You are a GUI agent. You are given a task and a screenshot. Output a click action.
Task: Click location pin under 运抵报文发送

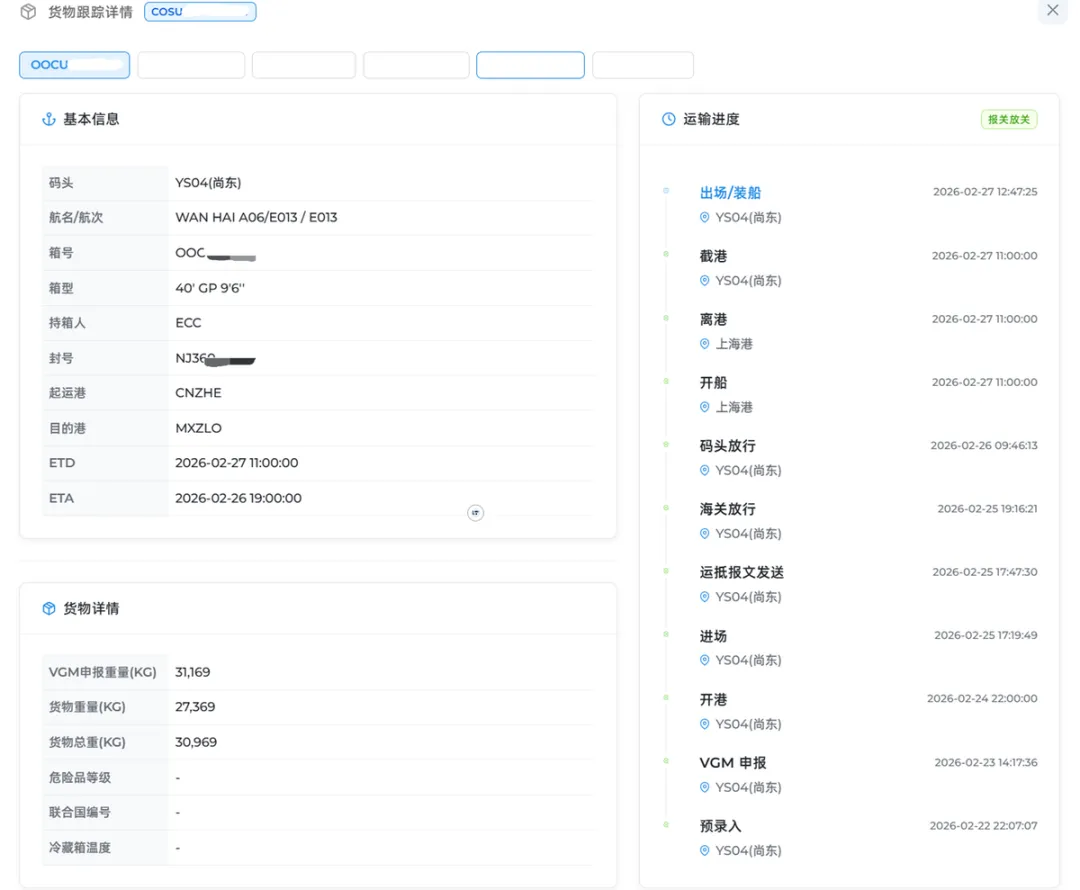(x=705, y=597)
